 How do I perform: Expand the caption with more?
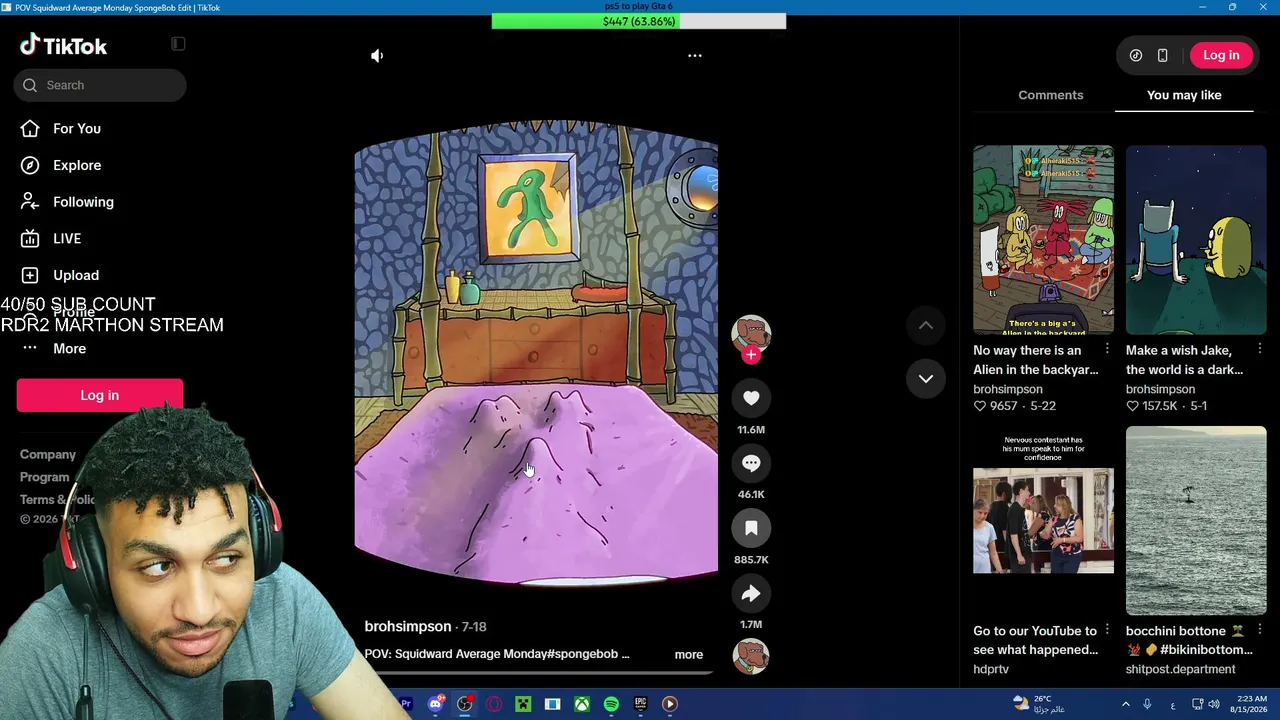click(689, 654)
